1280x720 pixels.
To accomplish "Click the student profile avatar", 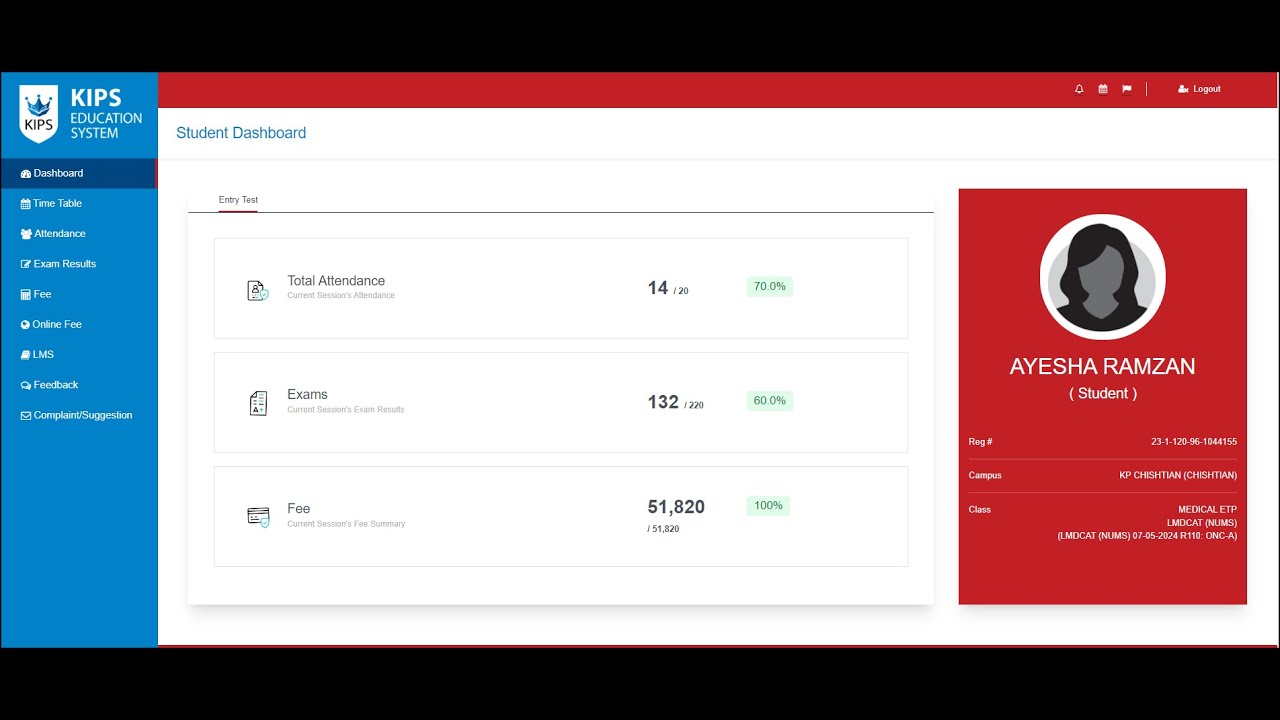I will click(1102, 277).
